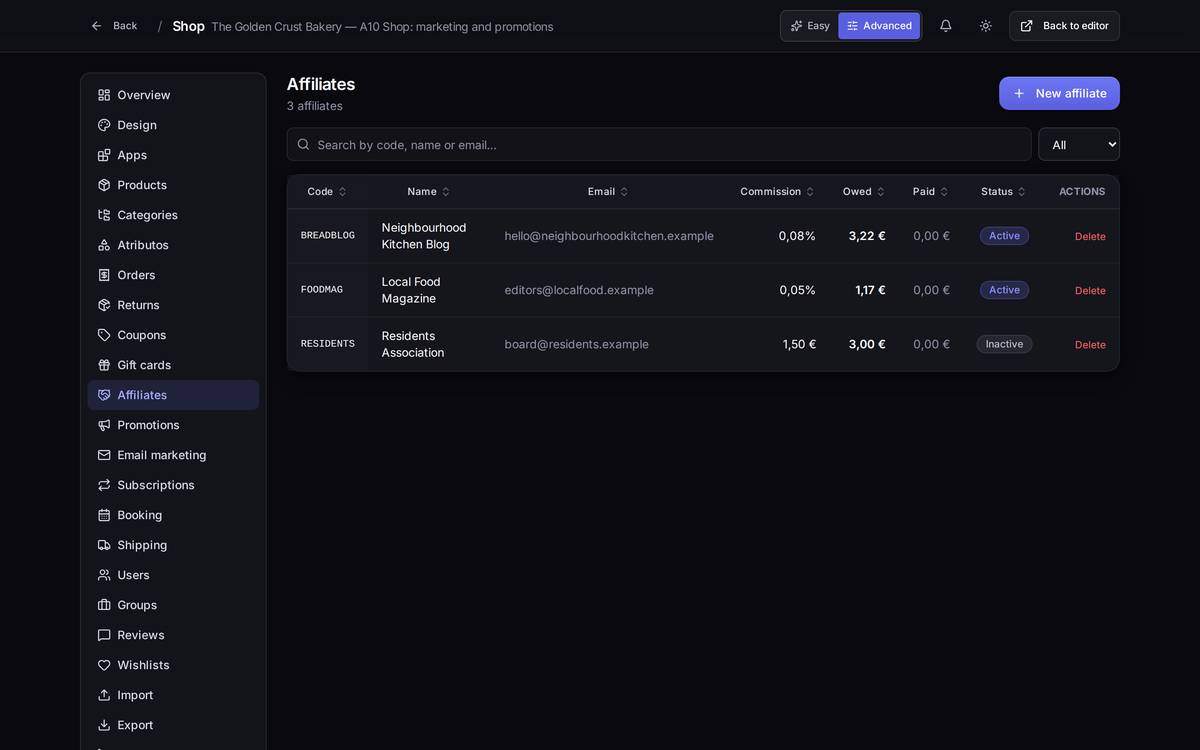Click the 3,22 € owed amount

(x=867, y=236)
